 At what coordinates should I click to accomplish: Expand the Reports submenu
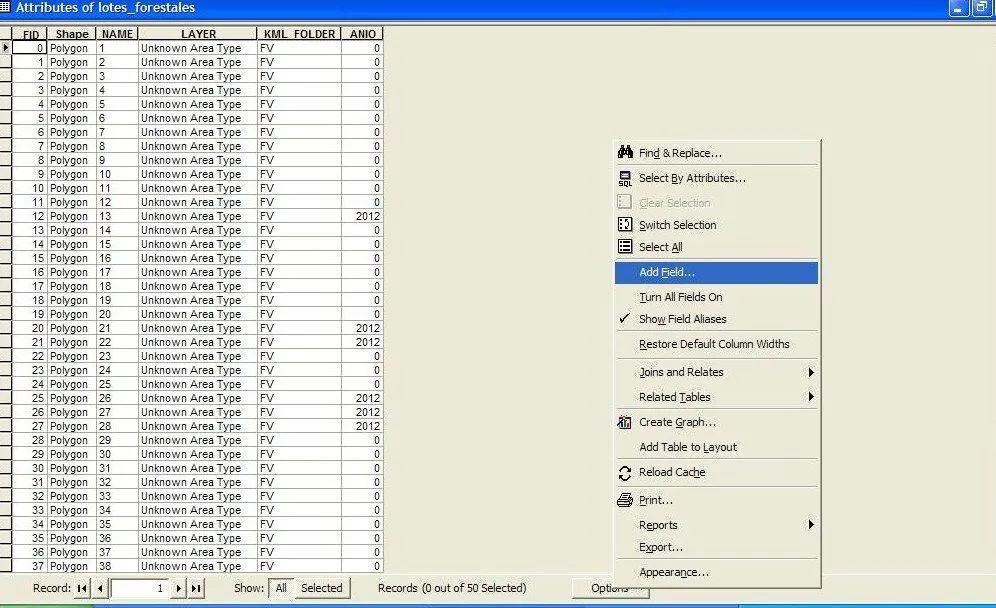click(811, 525)
